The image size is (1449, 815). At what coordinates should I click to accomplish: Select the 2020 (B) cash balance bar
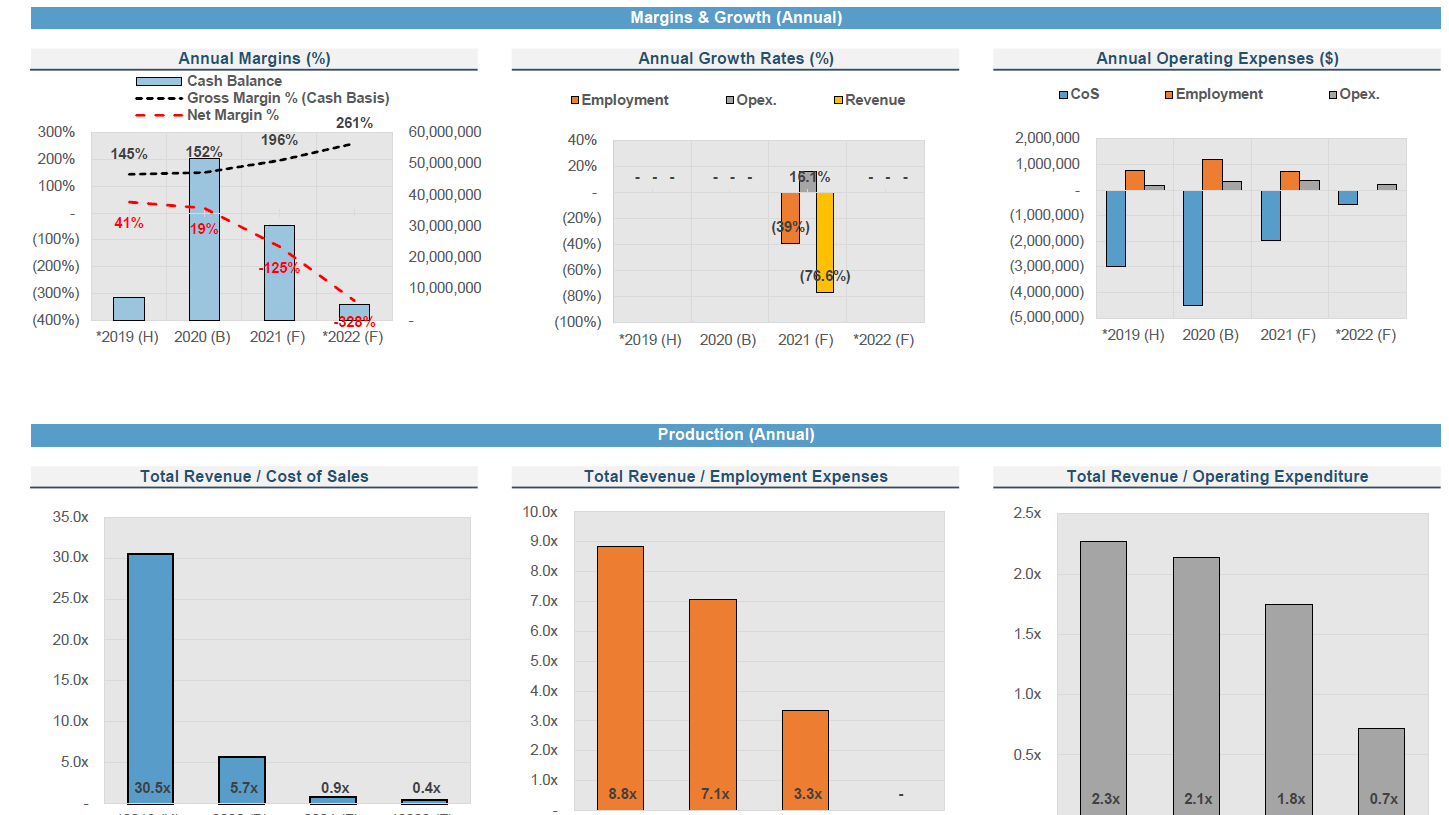point(204,239)
